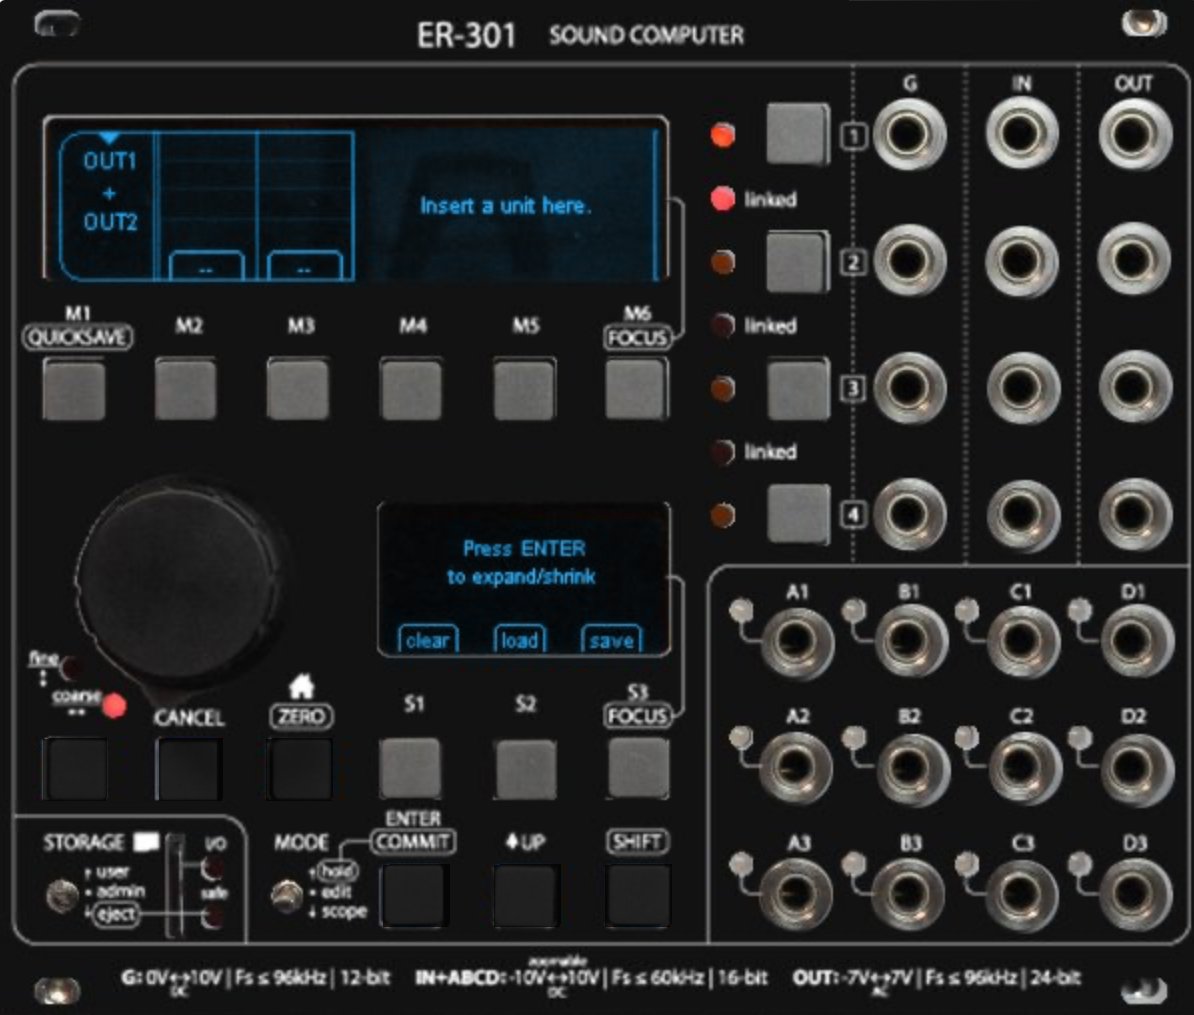This screenshot has width=1194, height=1015.
Task: Toggle the linked LED between channels 2 and 3
Action: click(723, 325)
